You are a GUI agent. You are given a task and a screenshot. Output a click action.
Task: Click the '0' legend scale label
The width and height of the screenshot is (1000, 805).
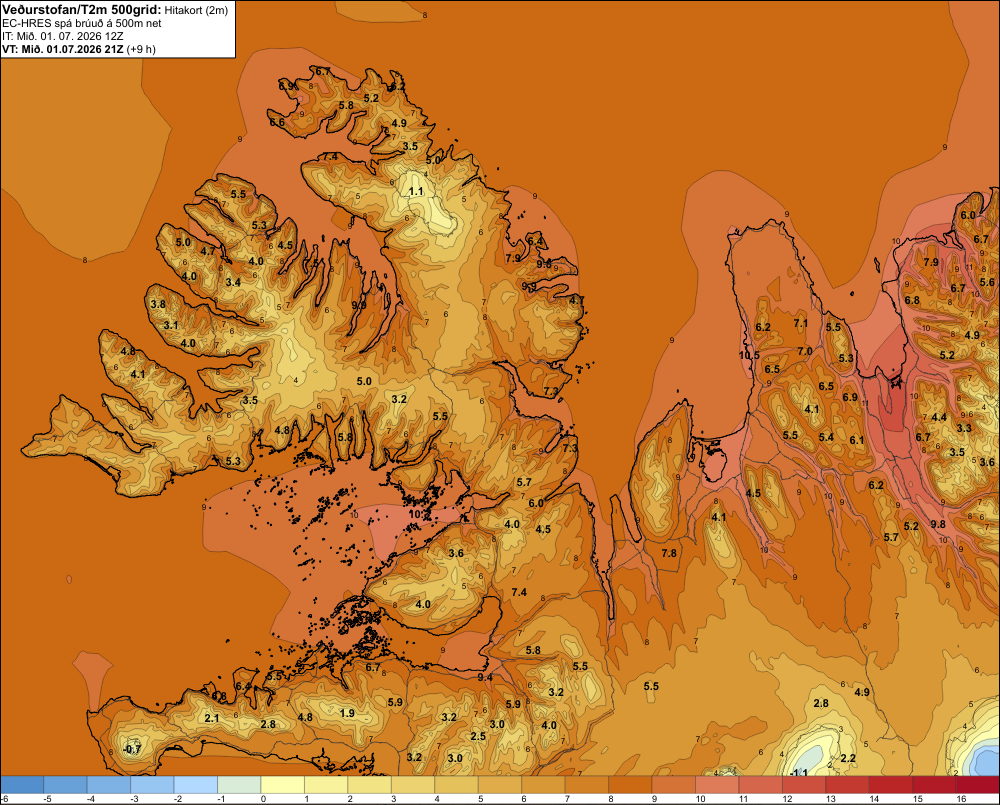point(263,799)
